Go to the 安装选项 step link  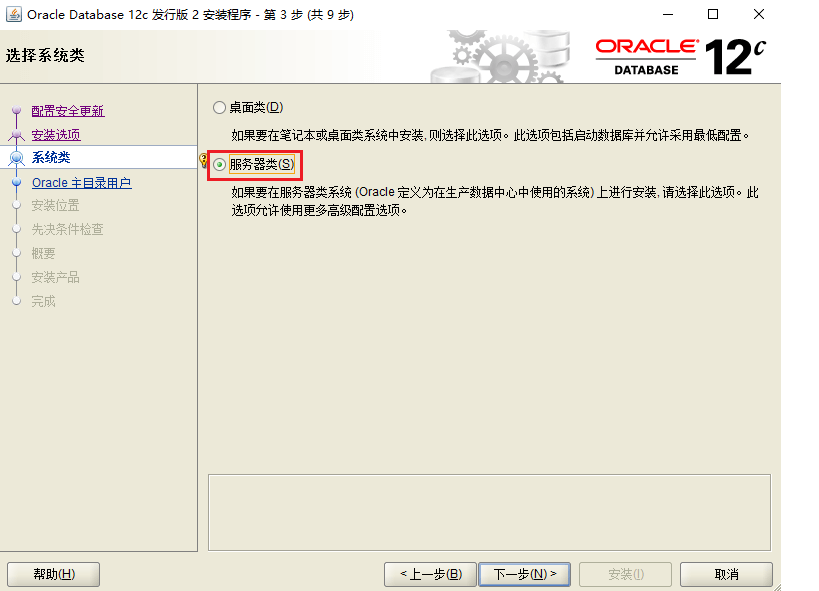(56, 135)
